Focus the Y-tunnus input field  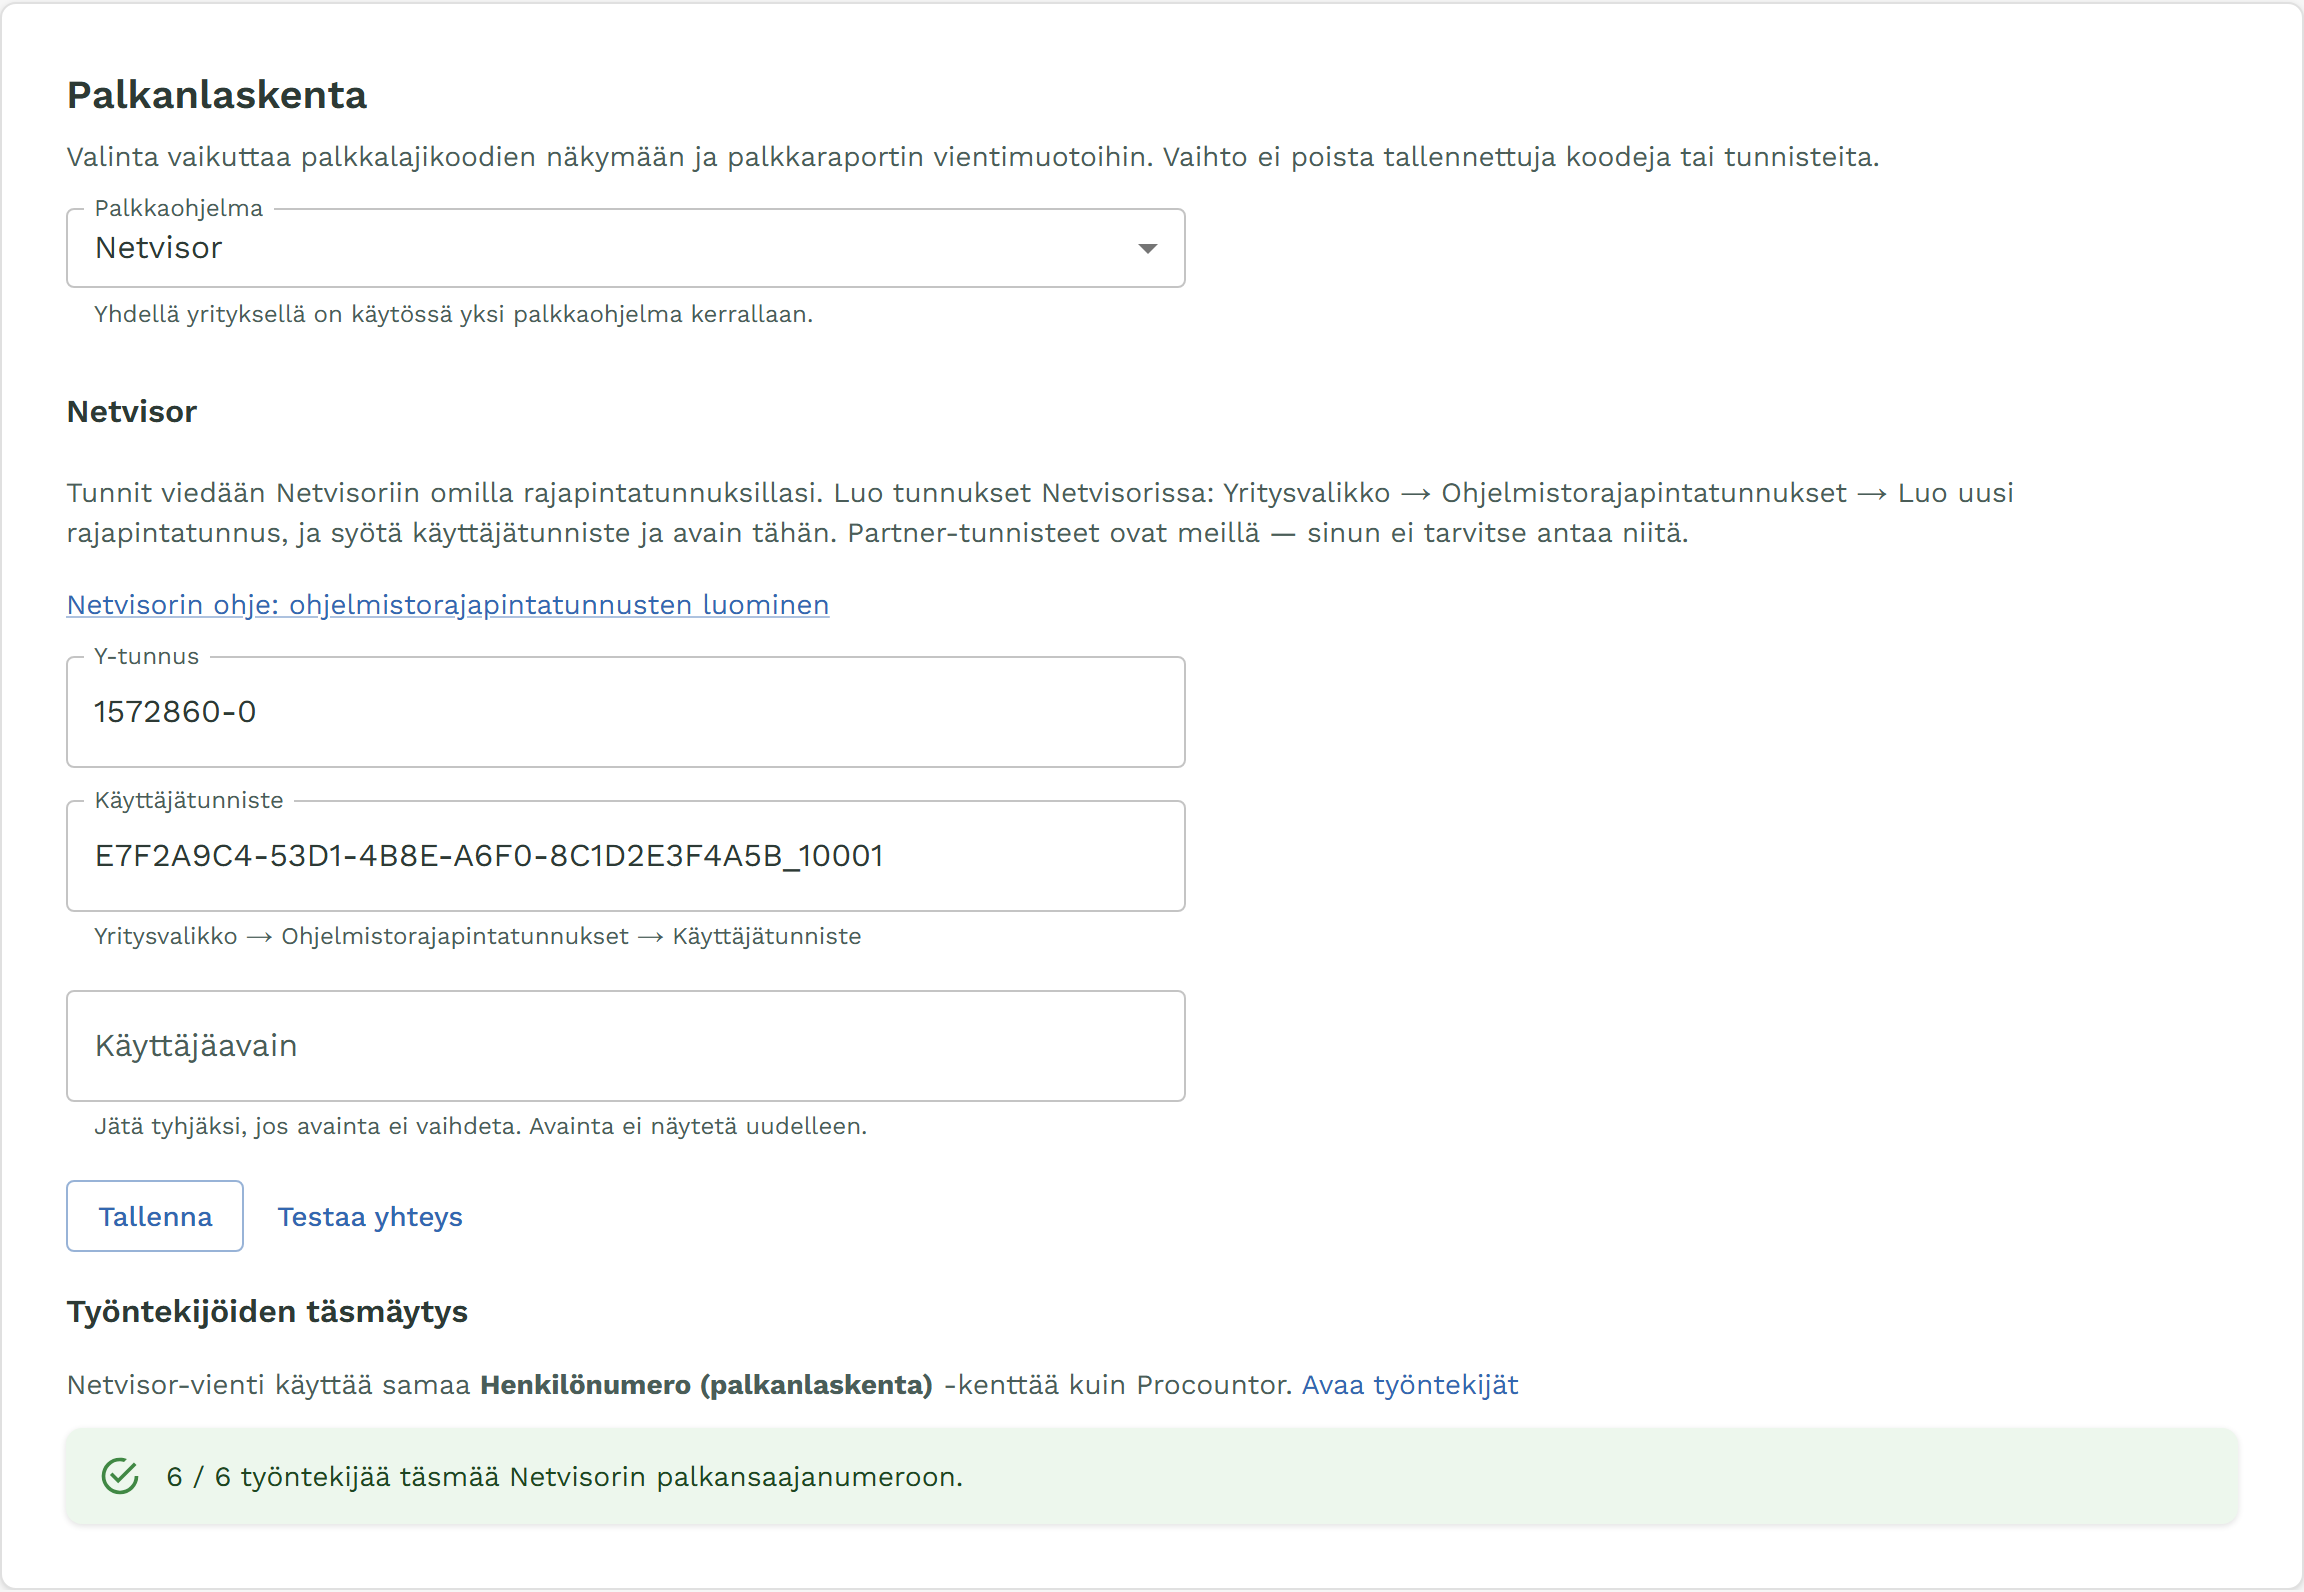pyautogui.click(x=626, y=712)
